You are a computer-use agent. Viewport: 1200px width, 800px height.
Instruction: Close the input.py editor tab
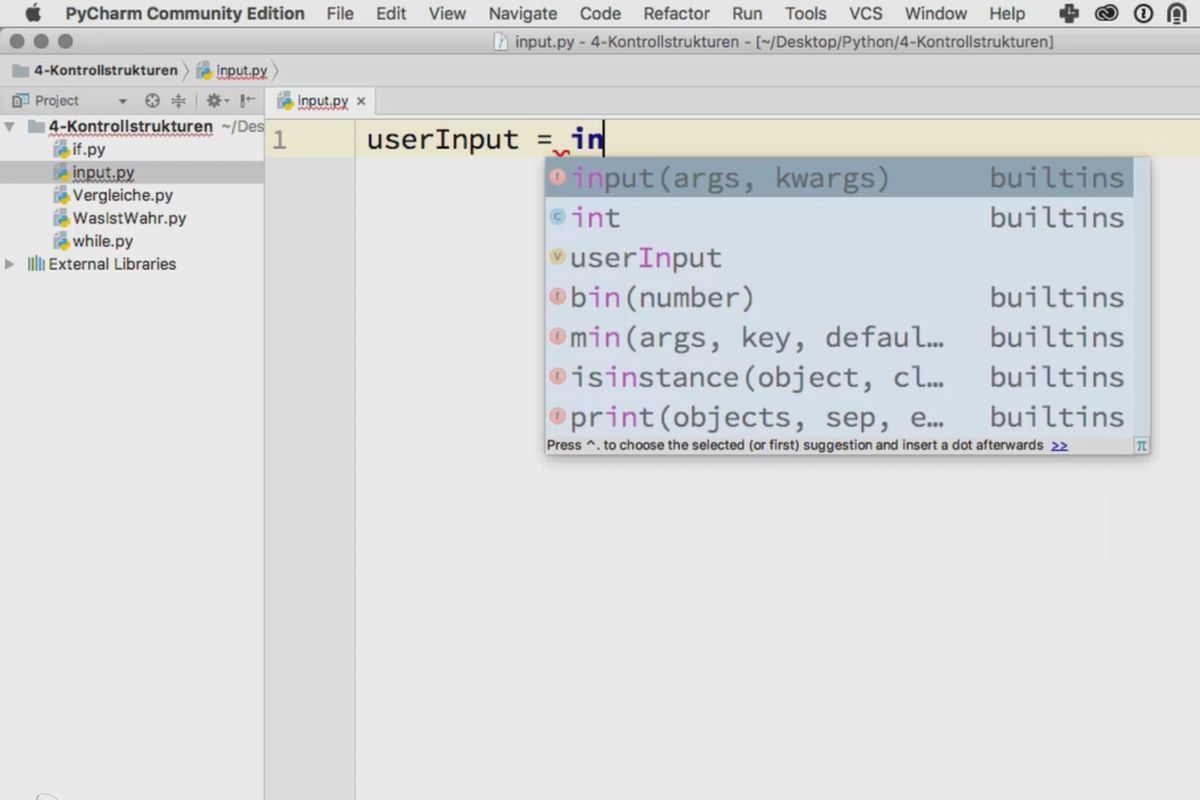361,101
